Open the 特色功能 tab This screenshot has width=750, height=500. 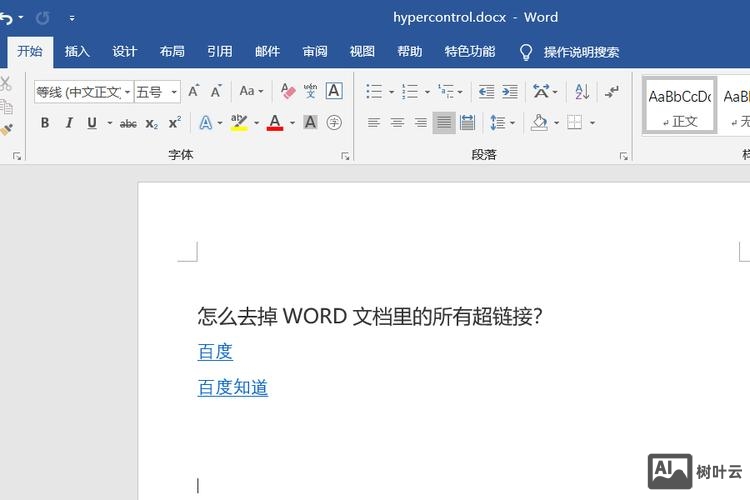tap(470, 51)
